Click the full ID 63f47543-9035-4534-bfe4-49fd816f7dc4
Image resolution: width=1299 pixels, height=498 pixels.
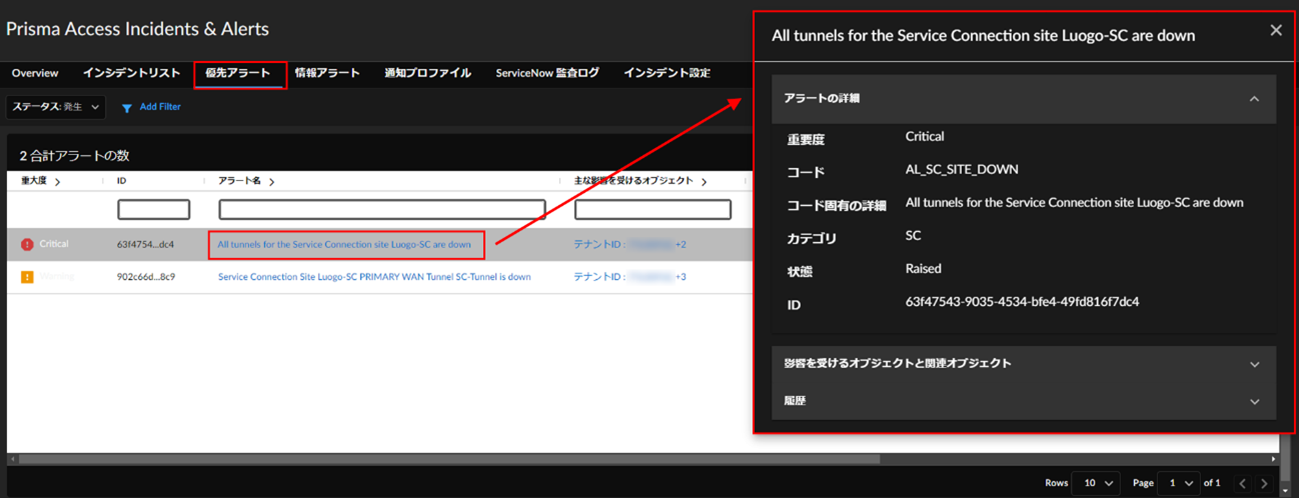click(1022, 301)
